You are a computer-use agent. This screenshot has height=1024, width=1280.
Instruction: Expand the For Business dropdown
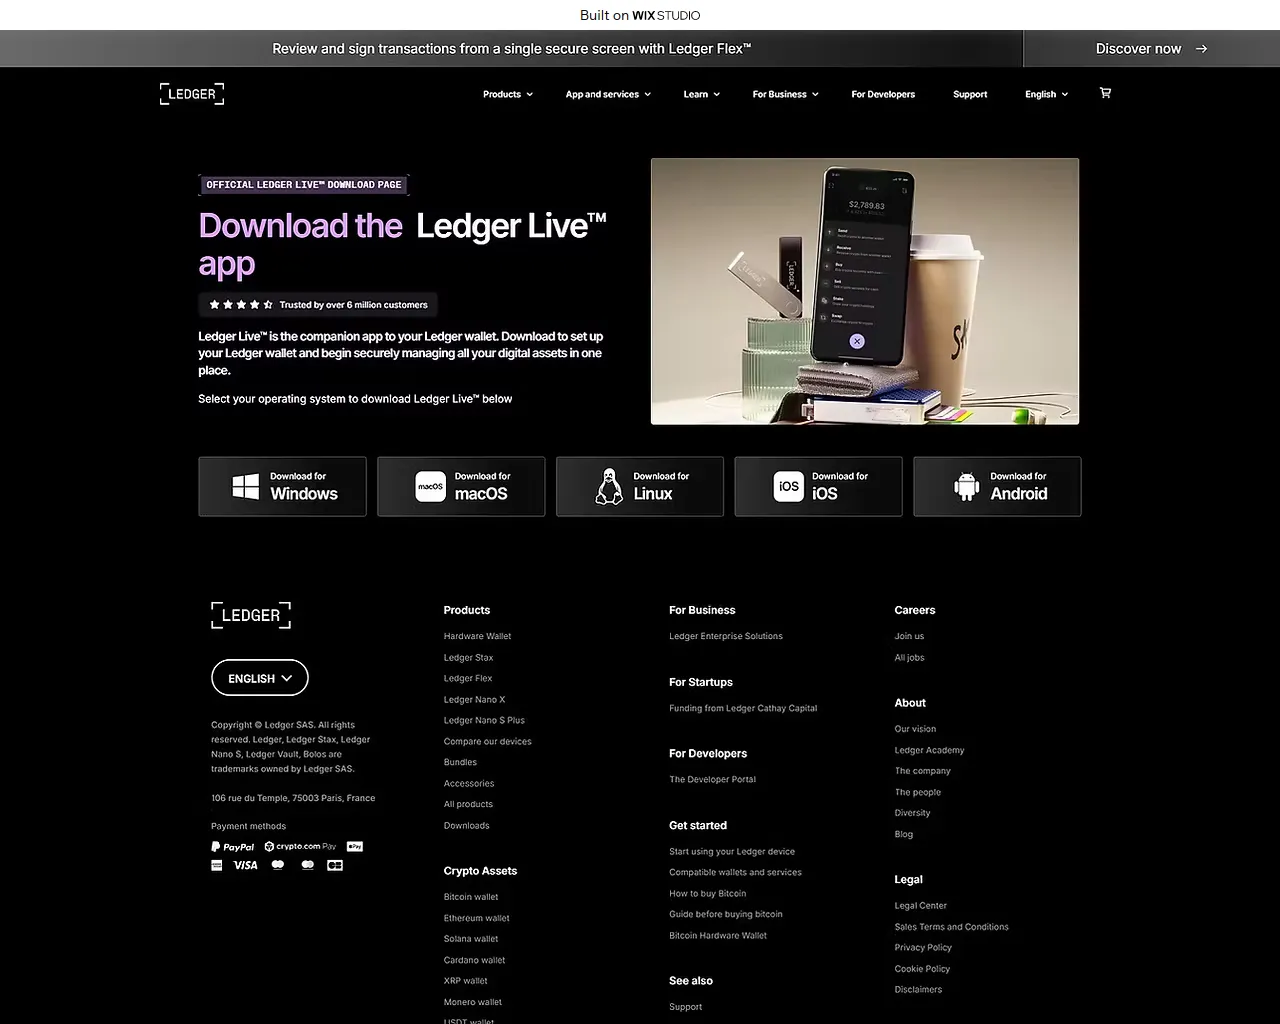point(786,94)
